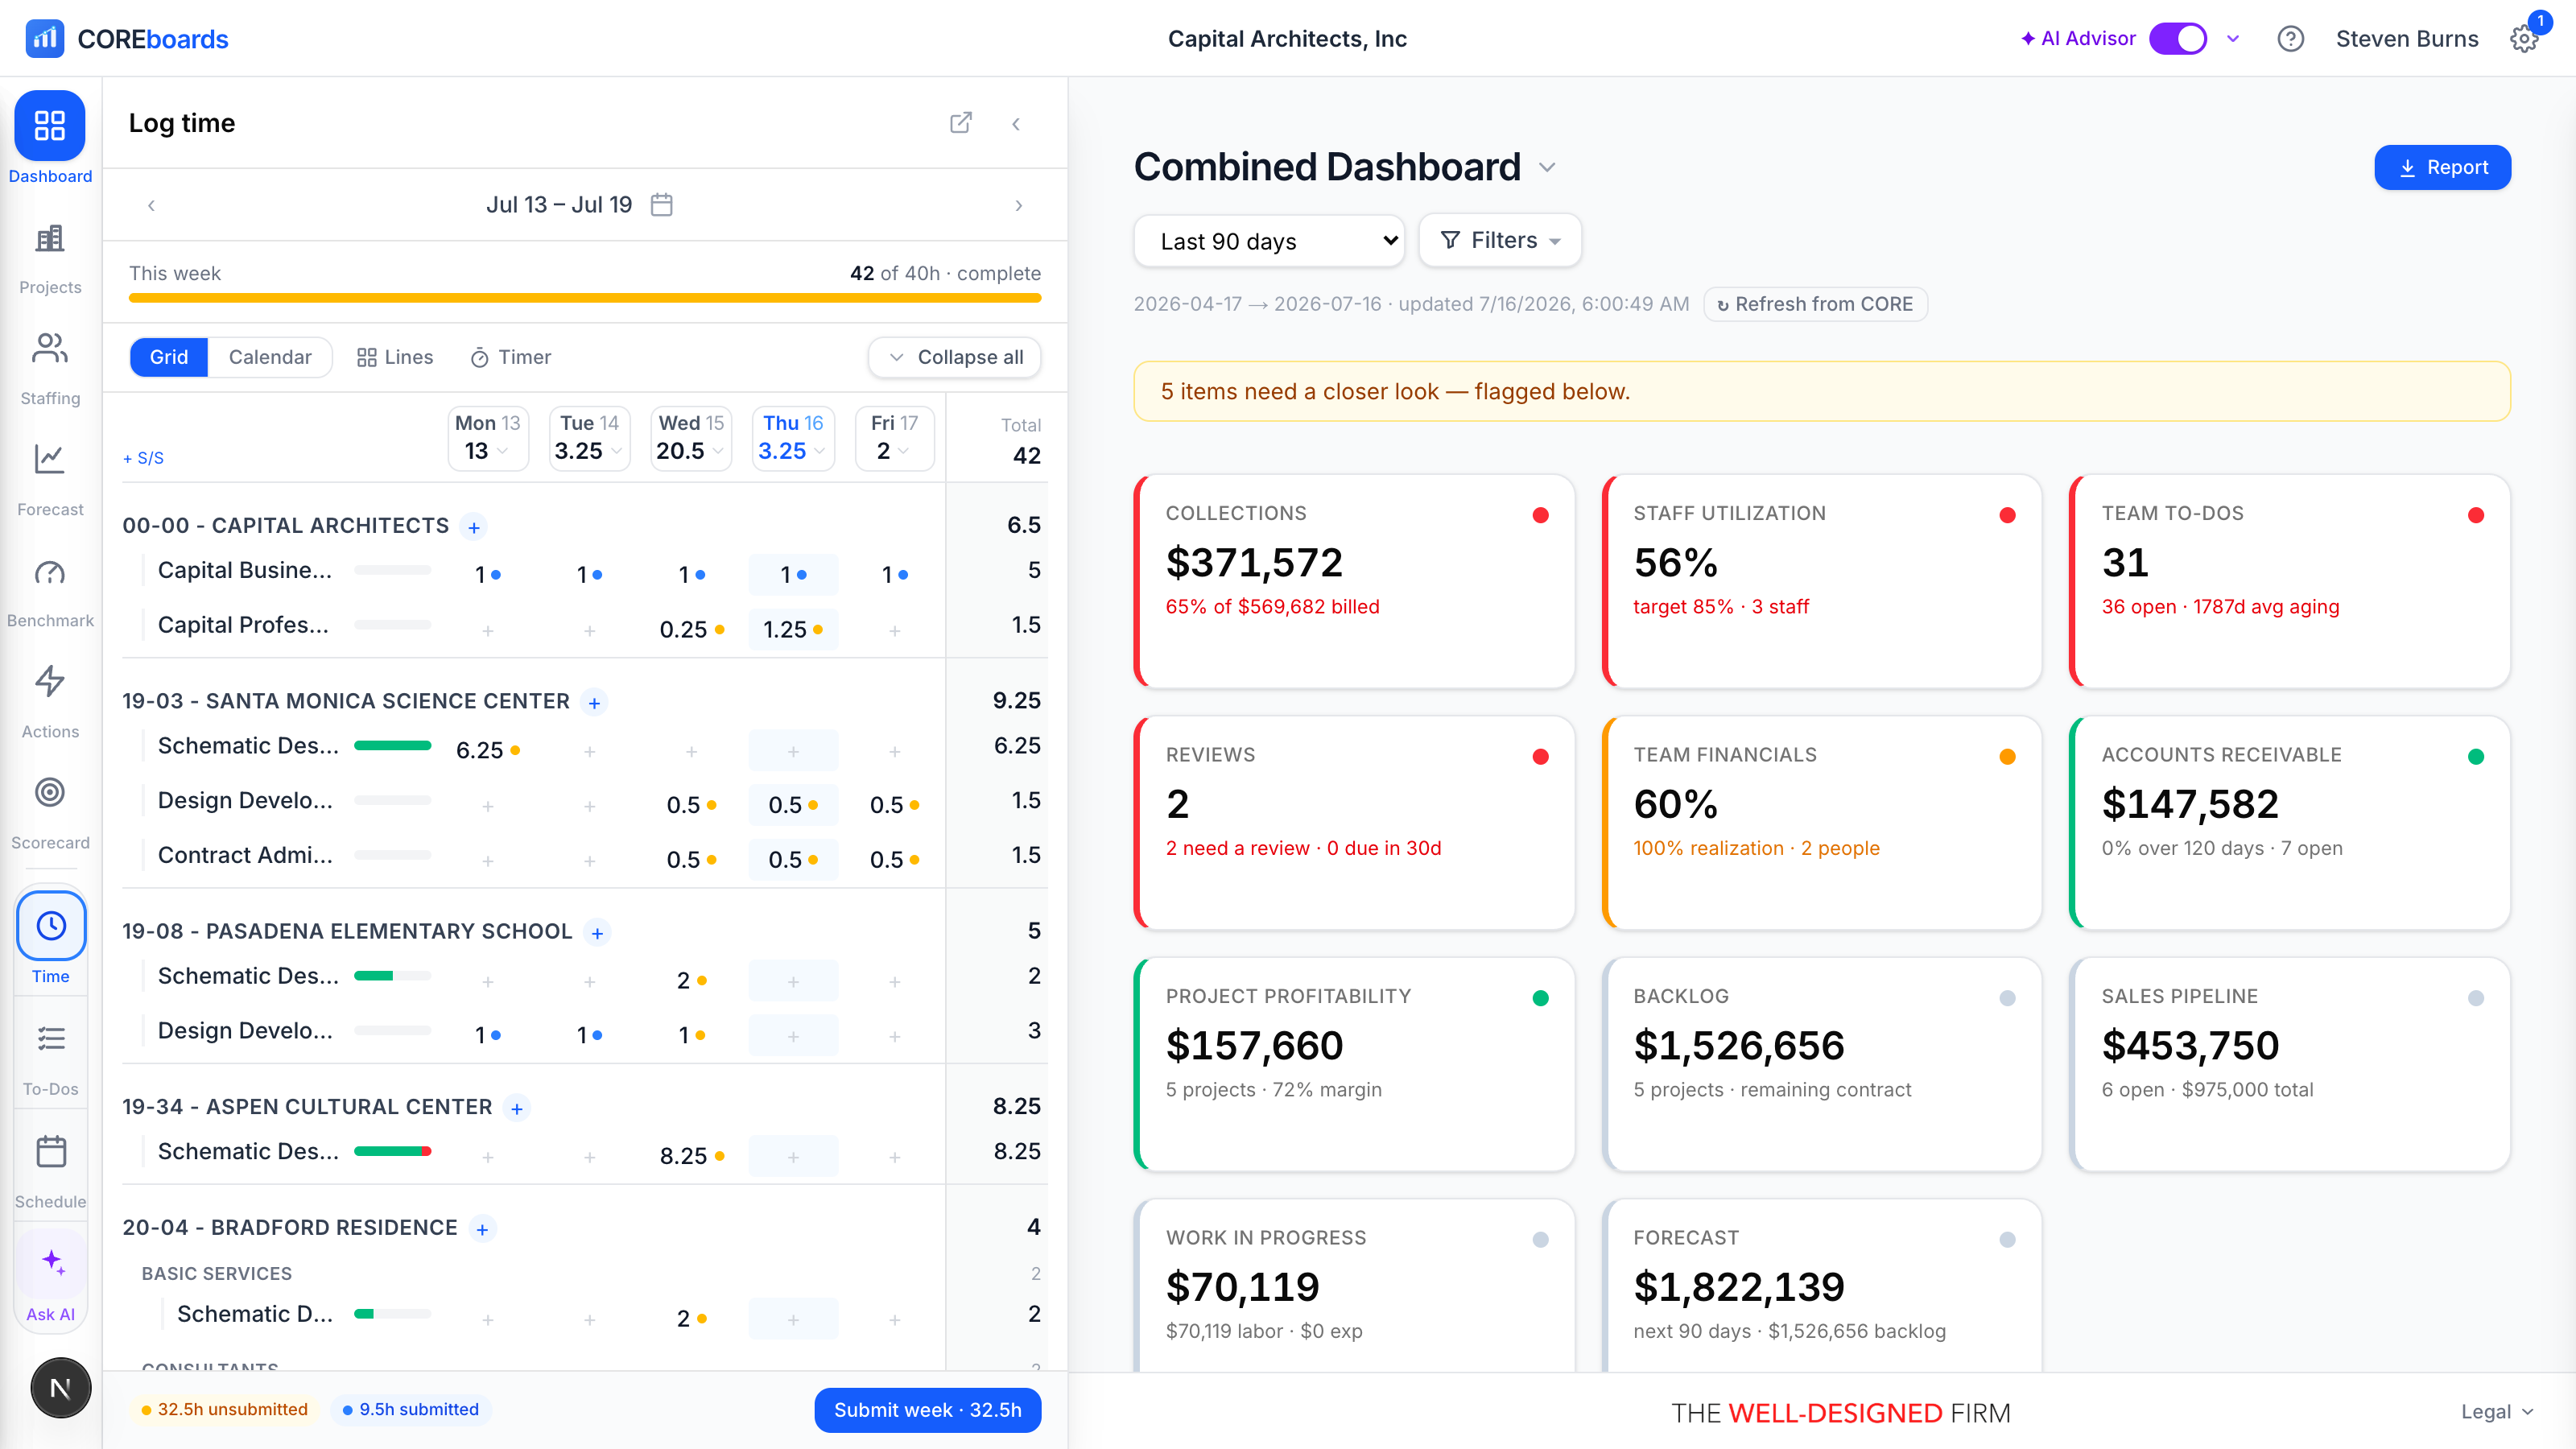Click the round N avatar icon
Screen dimensions: 2576x1449
pyautogui.click(x=60, y=1388)
